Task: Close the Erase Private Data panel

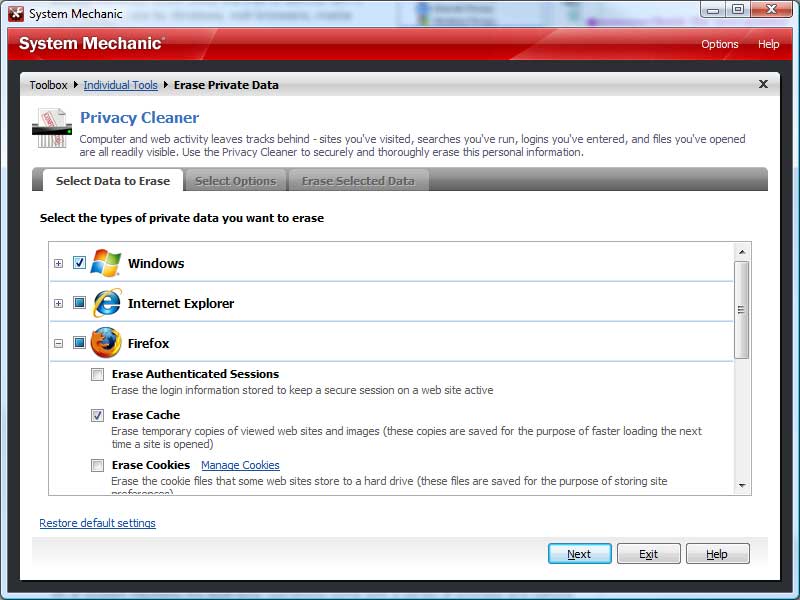Action: (x=763, y=84)
